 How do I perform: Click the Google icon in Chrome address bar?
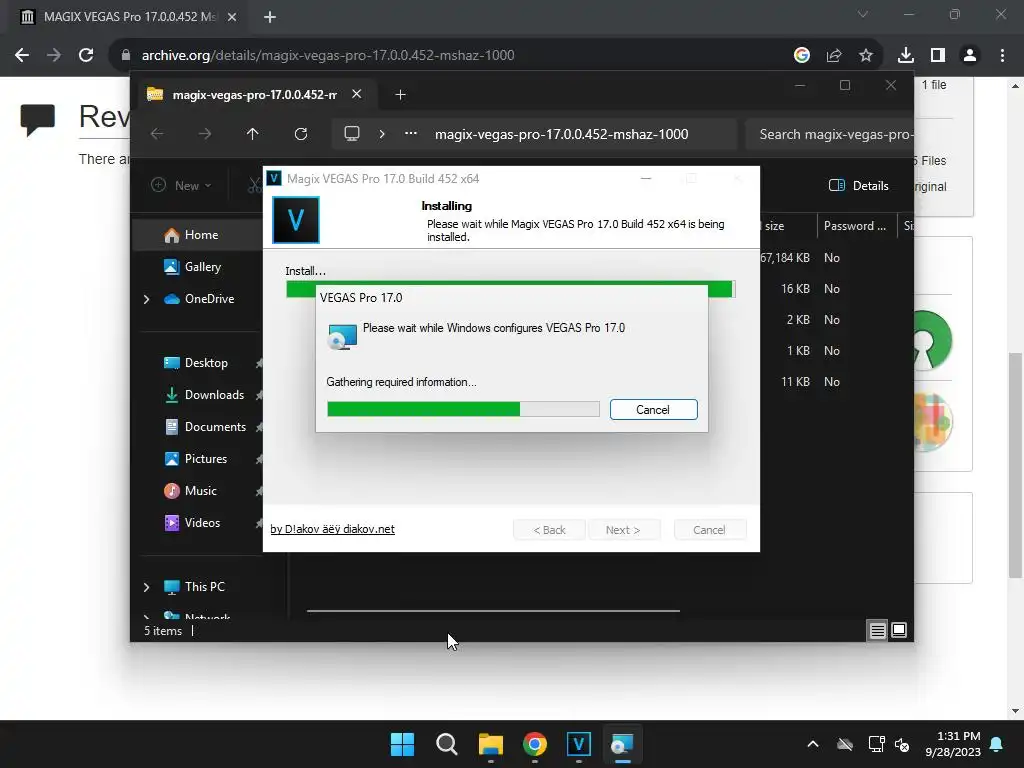click(802, 55)
